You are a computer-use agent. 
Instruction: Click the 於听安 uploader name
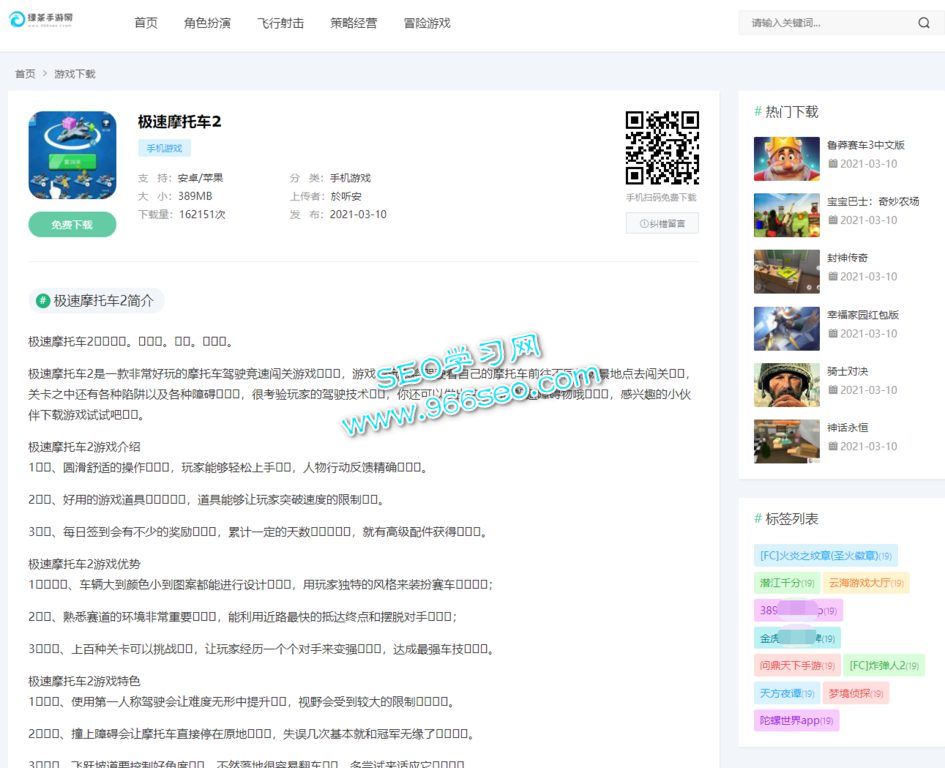coord(346,196)
